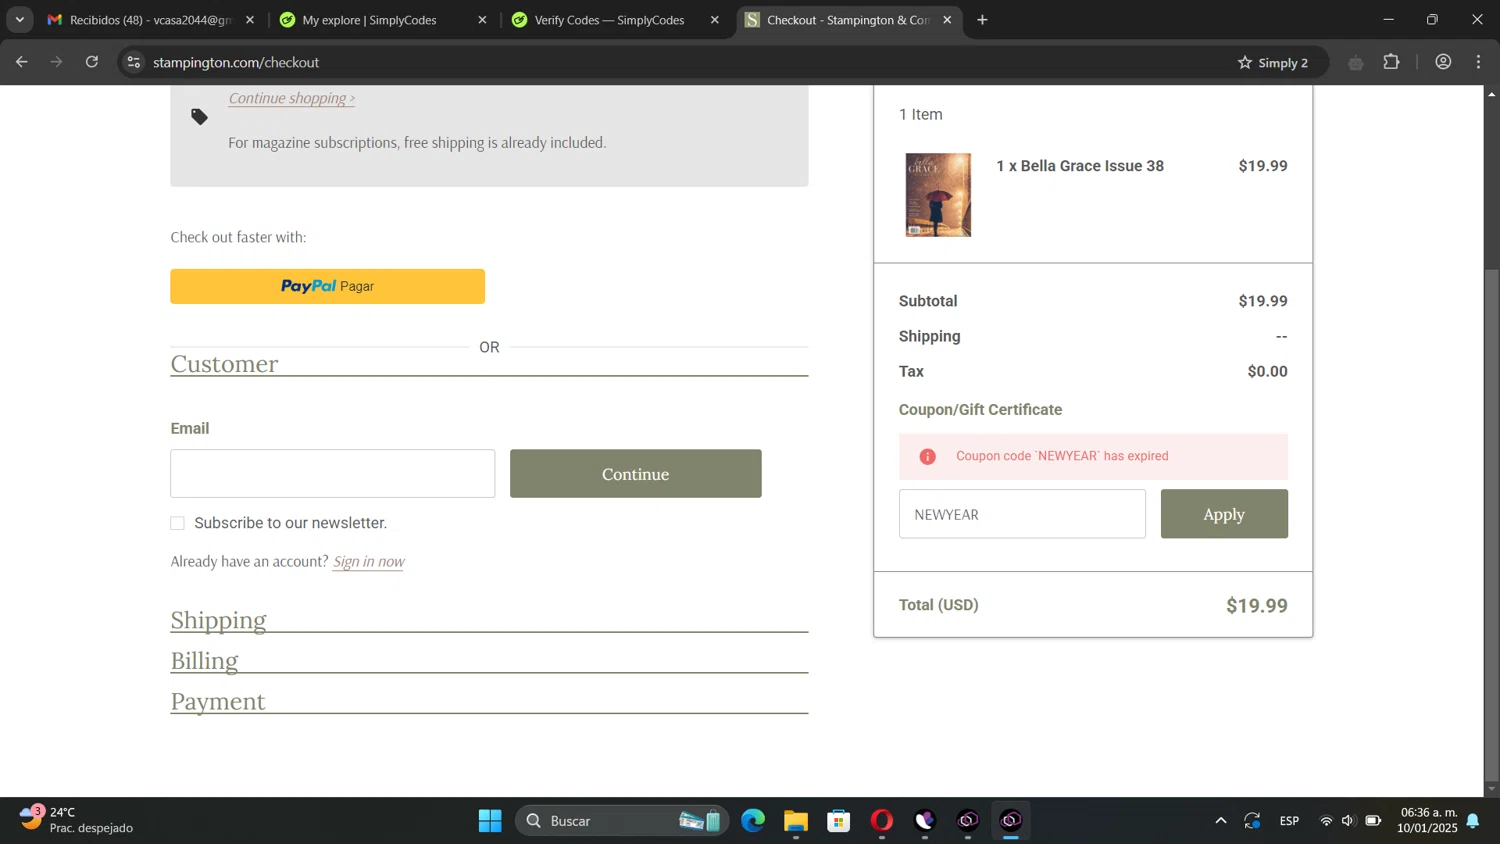Open the tab search dropdown arrow
1500x844 pixels.
[x=19, y=20]
